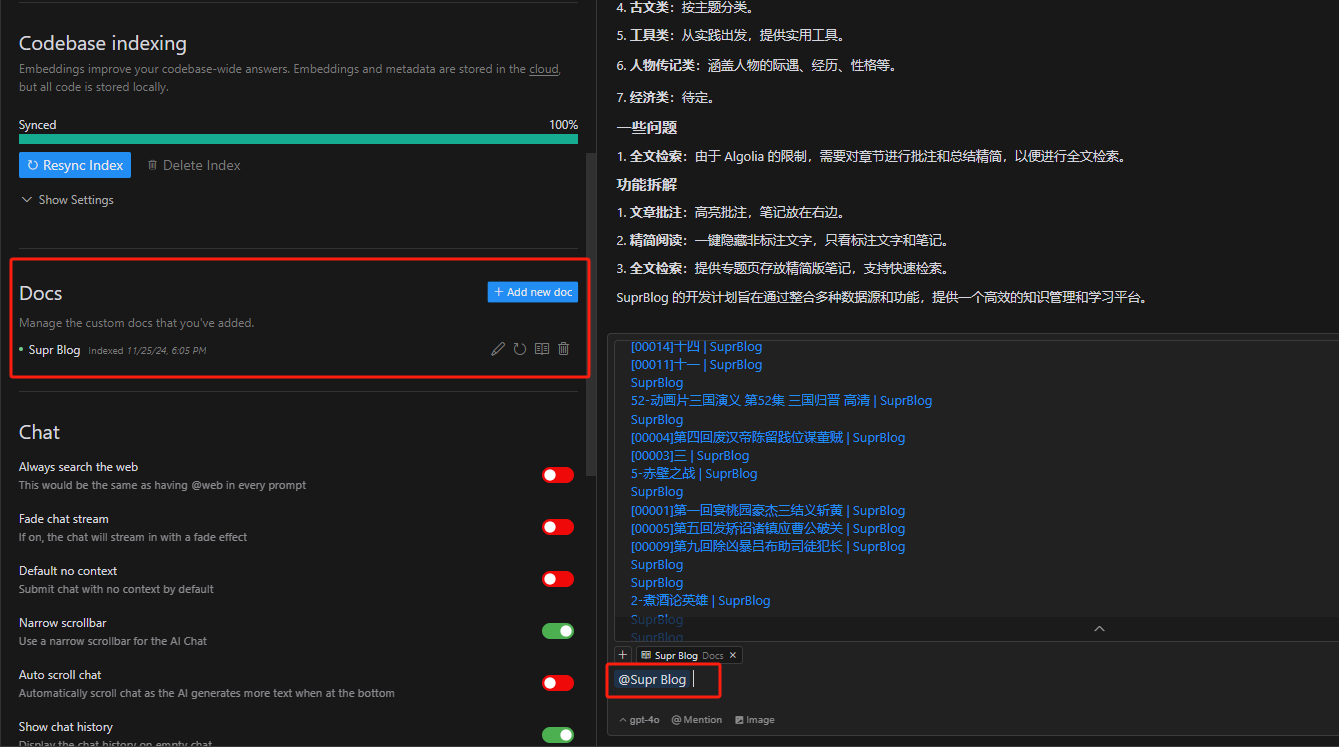Focus the chat input containing @Supr Blog
Viewport: 1339px width, 747px height.
tap(972, 680)
